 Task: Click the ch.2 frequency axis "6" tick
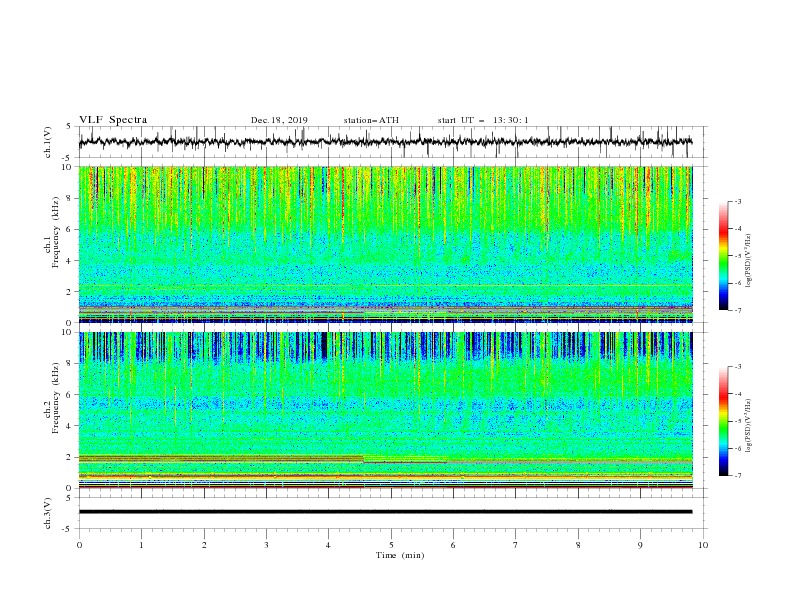pyautogui.click(x=70, y=395)
